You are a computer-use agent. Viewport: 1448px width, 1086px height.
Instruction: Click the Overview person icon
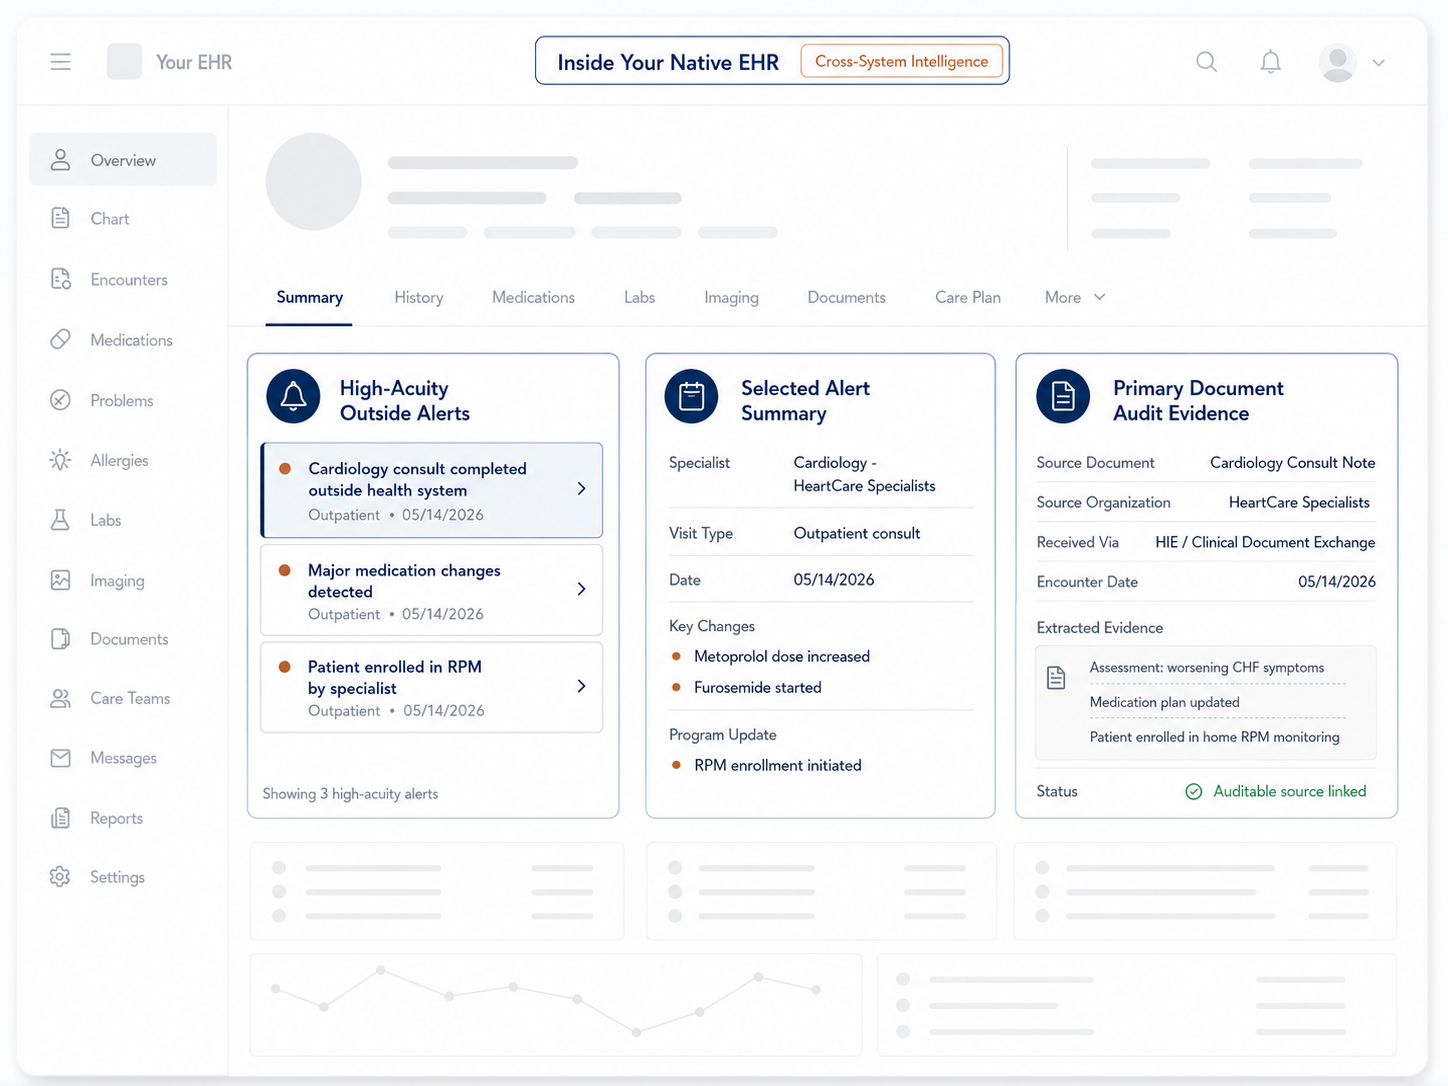[x=60, y=160]
